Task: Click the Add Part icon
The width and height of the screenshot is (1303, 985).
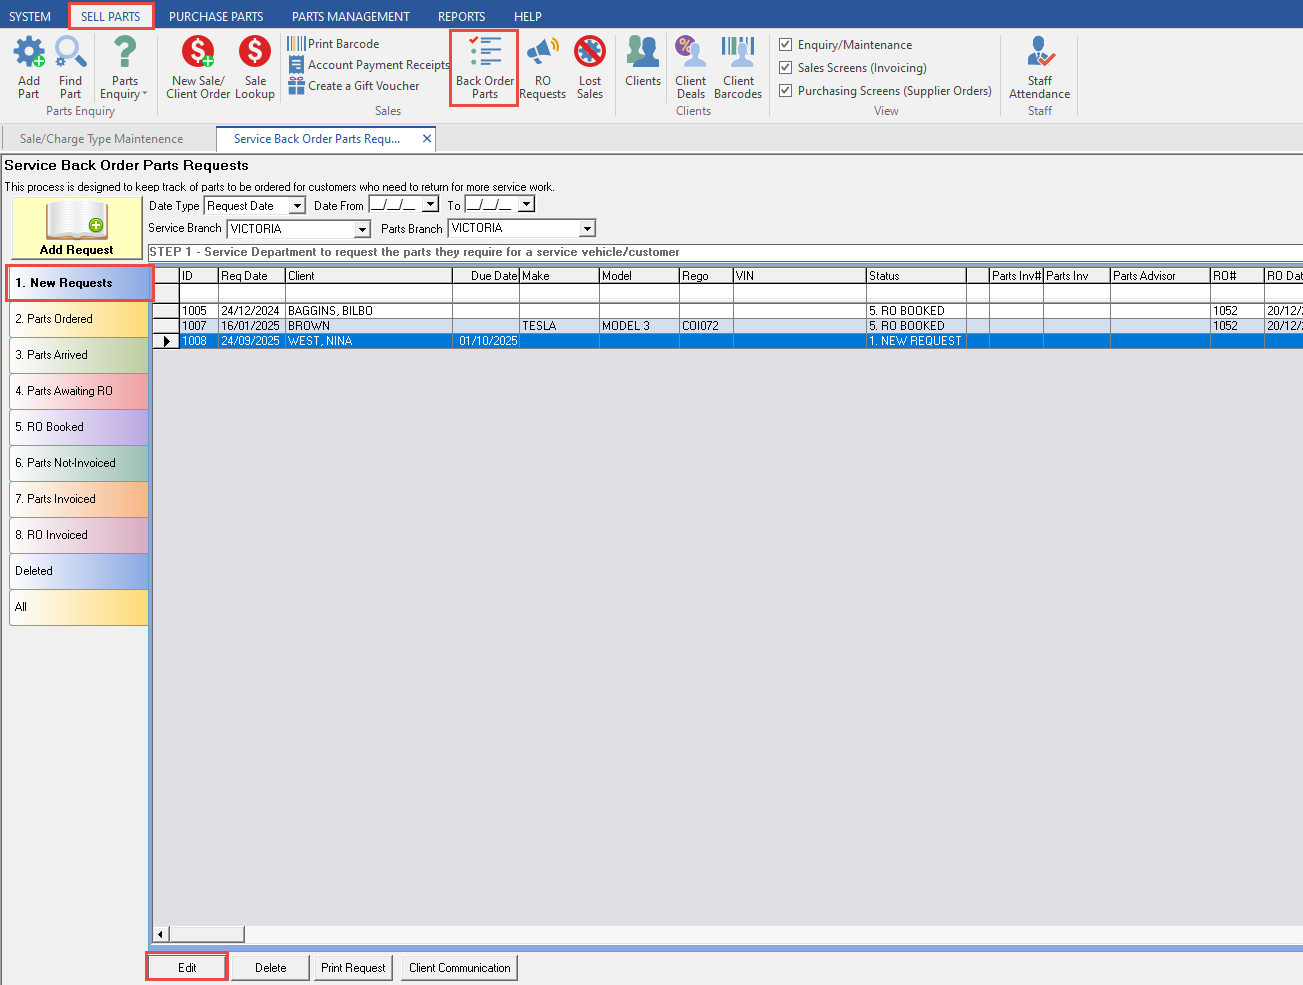Action: [x=29, y=67]
